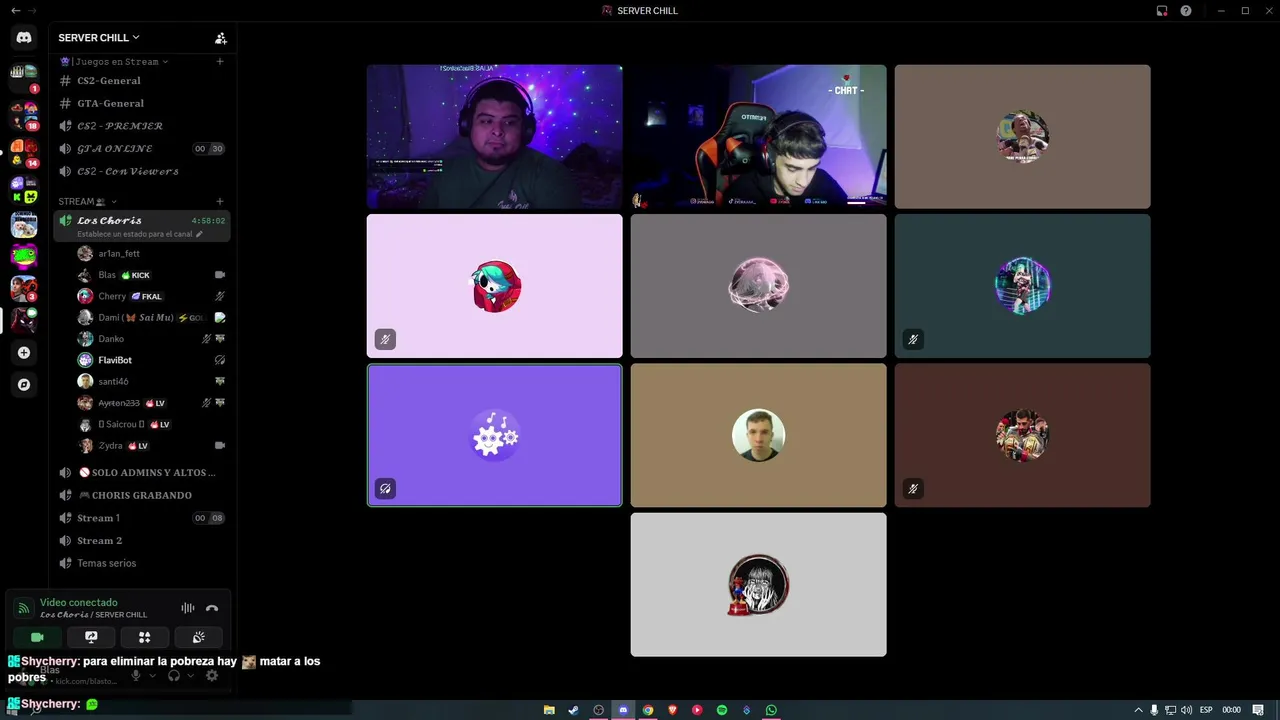Toggle your camera with the green video button
The height and width of the screenshot is (720, 1280).
coord(37,637)
